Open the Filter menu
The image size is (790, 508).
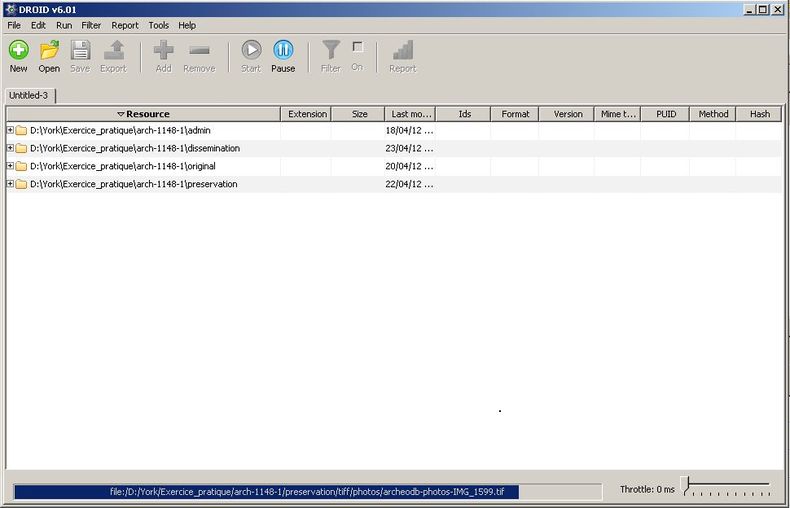[91, 25]
